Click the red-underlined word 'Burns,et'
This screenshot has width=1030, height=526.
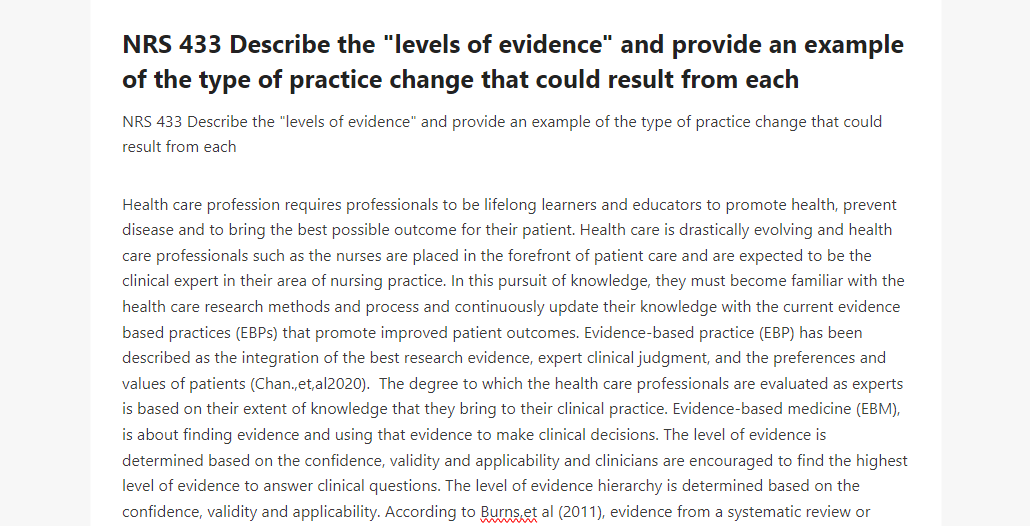[509, 512]
